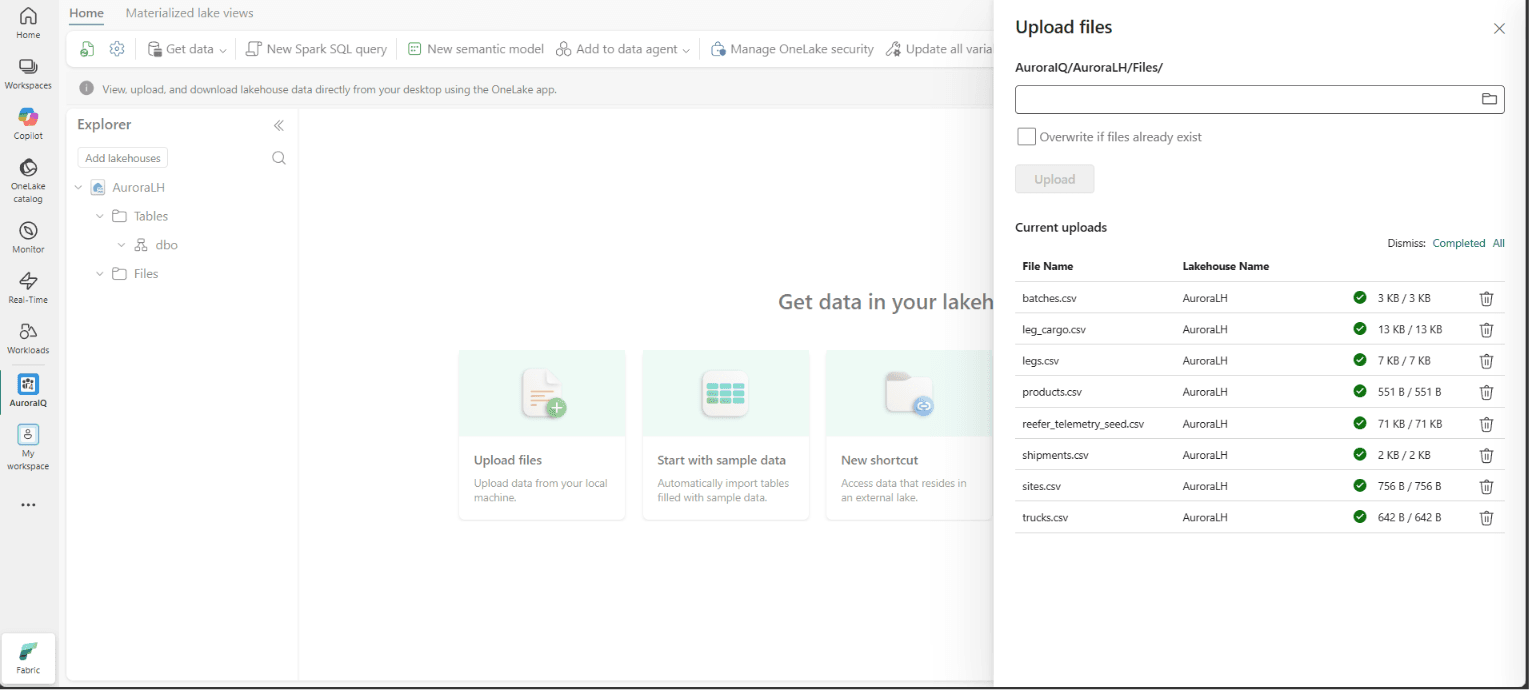Click the File Name column header
Image resolution: width=1529 pixels, height=690 pixels.
pos(1047,266)
